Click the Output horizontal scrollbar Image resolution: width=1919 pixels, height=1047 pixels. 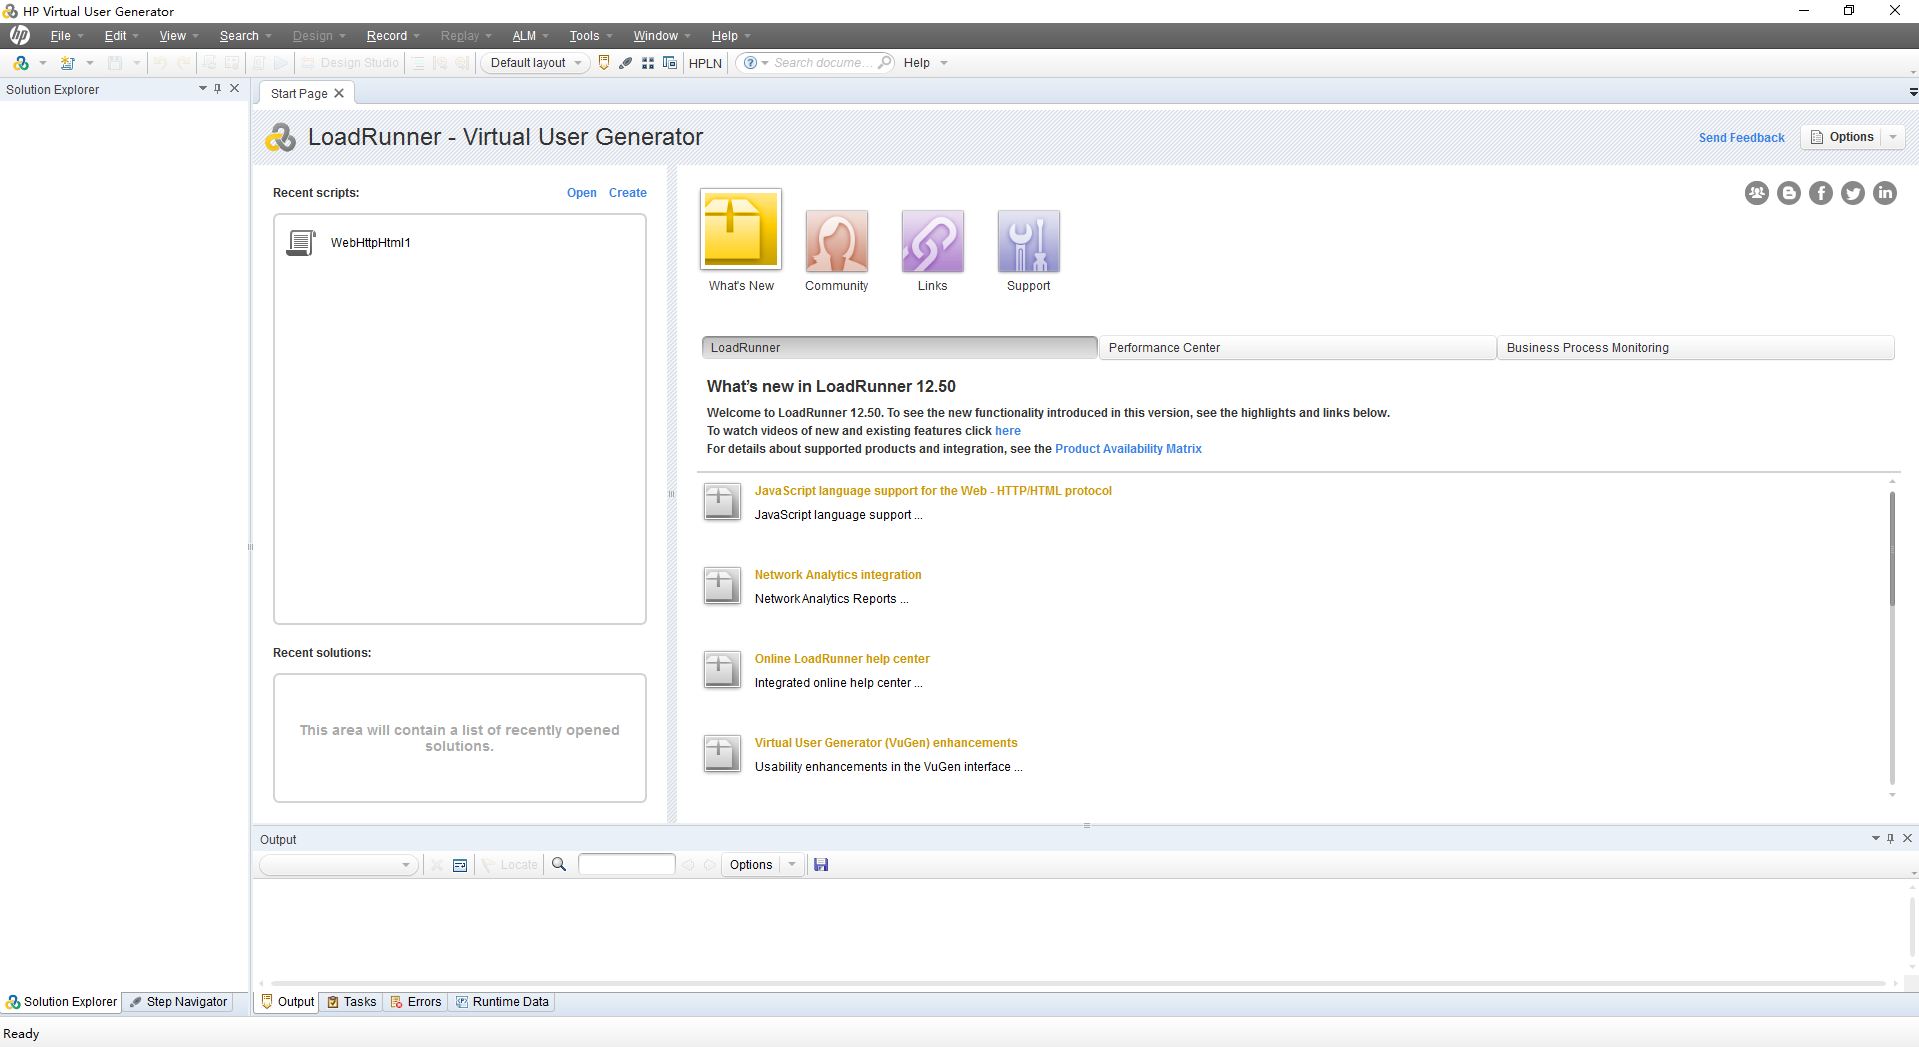tap(1078, 983)
